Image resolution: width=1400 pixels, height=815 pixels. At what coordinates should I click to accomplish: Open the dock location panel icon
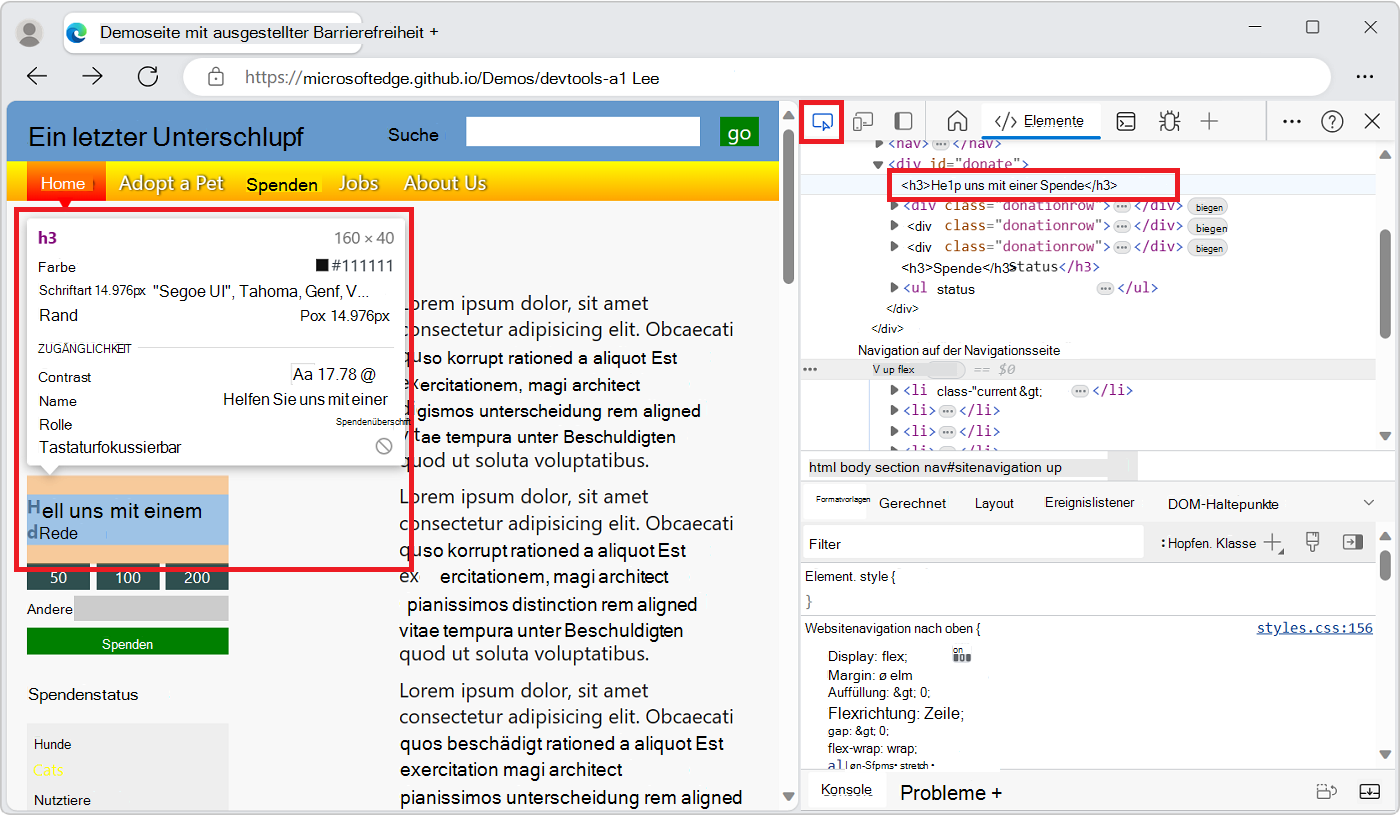coord(903,120)
